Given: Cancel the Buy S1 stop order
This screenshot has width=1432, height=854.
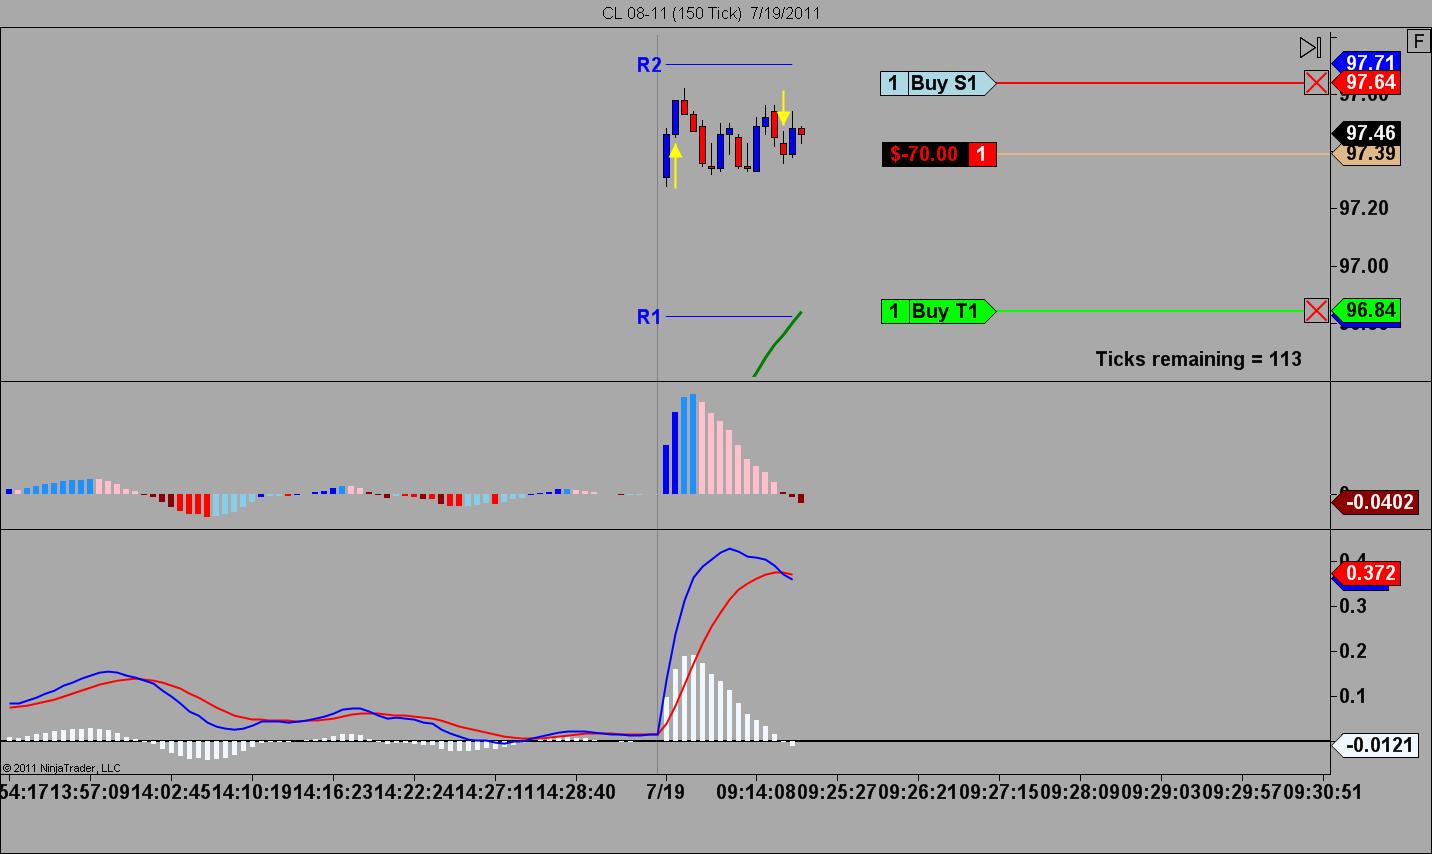Looking at the screenshot, I should click(1316, 83).
